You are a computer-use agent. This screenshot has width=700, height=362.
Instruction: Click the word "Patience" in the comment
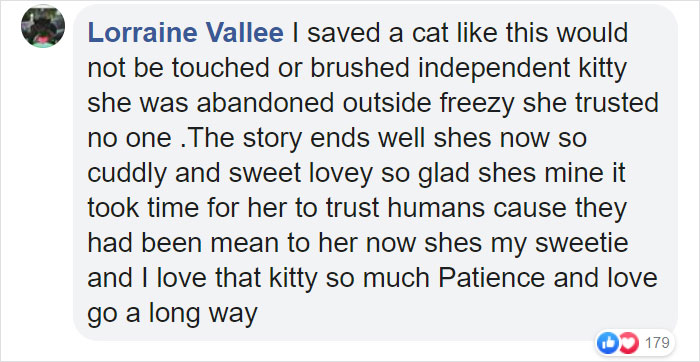coord(492,278)
